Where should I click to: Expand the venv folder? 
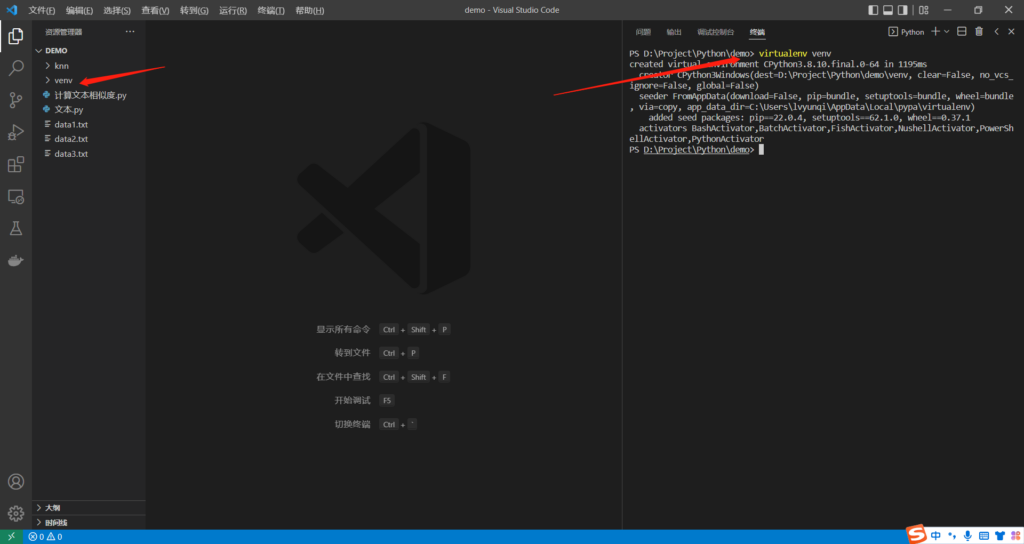pos(89,80)
